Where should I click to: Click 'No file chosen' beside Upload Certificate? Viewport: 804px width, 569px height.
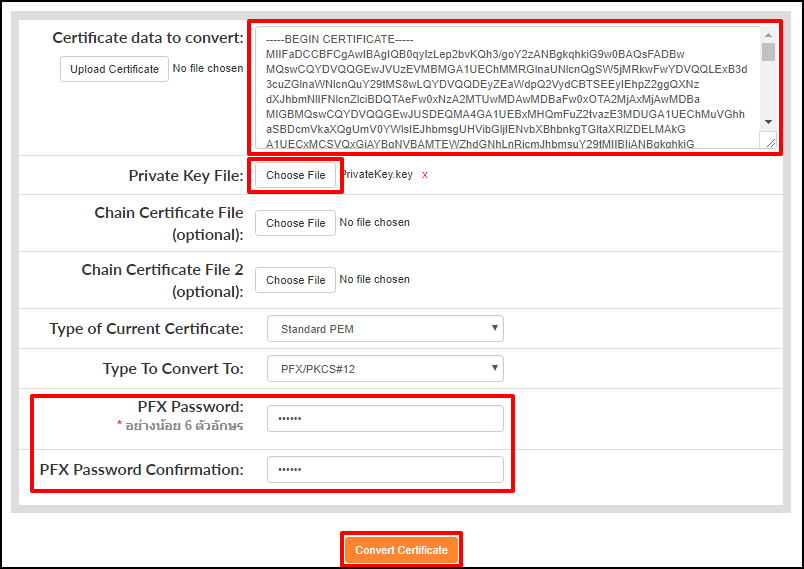coord(208,69)
